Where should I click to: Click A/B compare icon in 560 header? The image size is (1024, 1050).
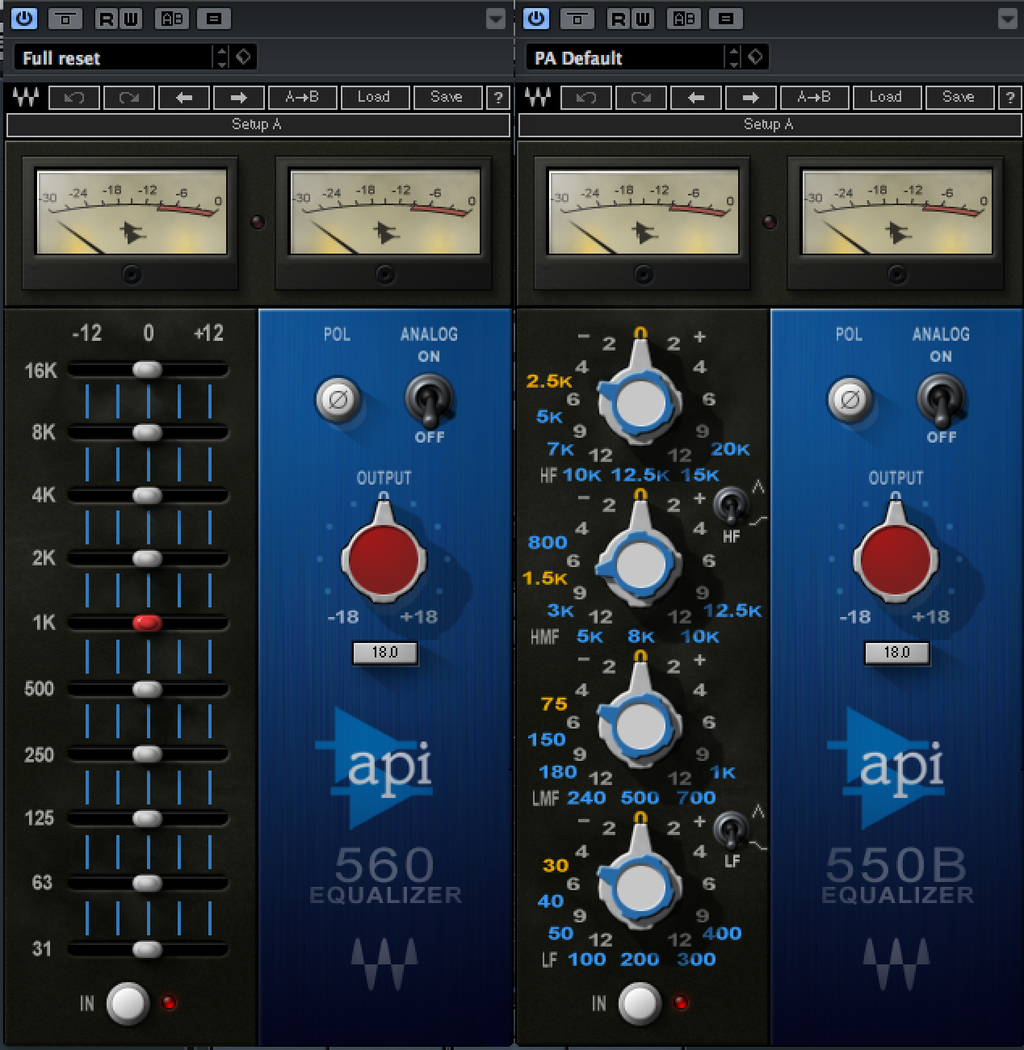pos(172,19)
